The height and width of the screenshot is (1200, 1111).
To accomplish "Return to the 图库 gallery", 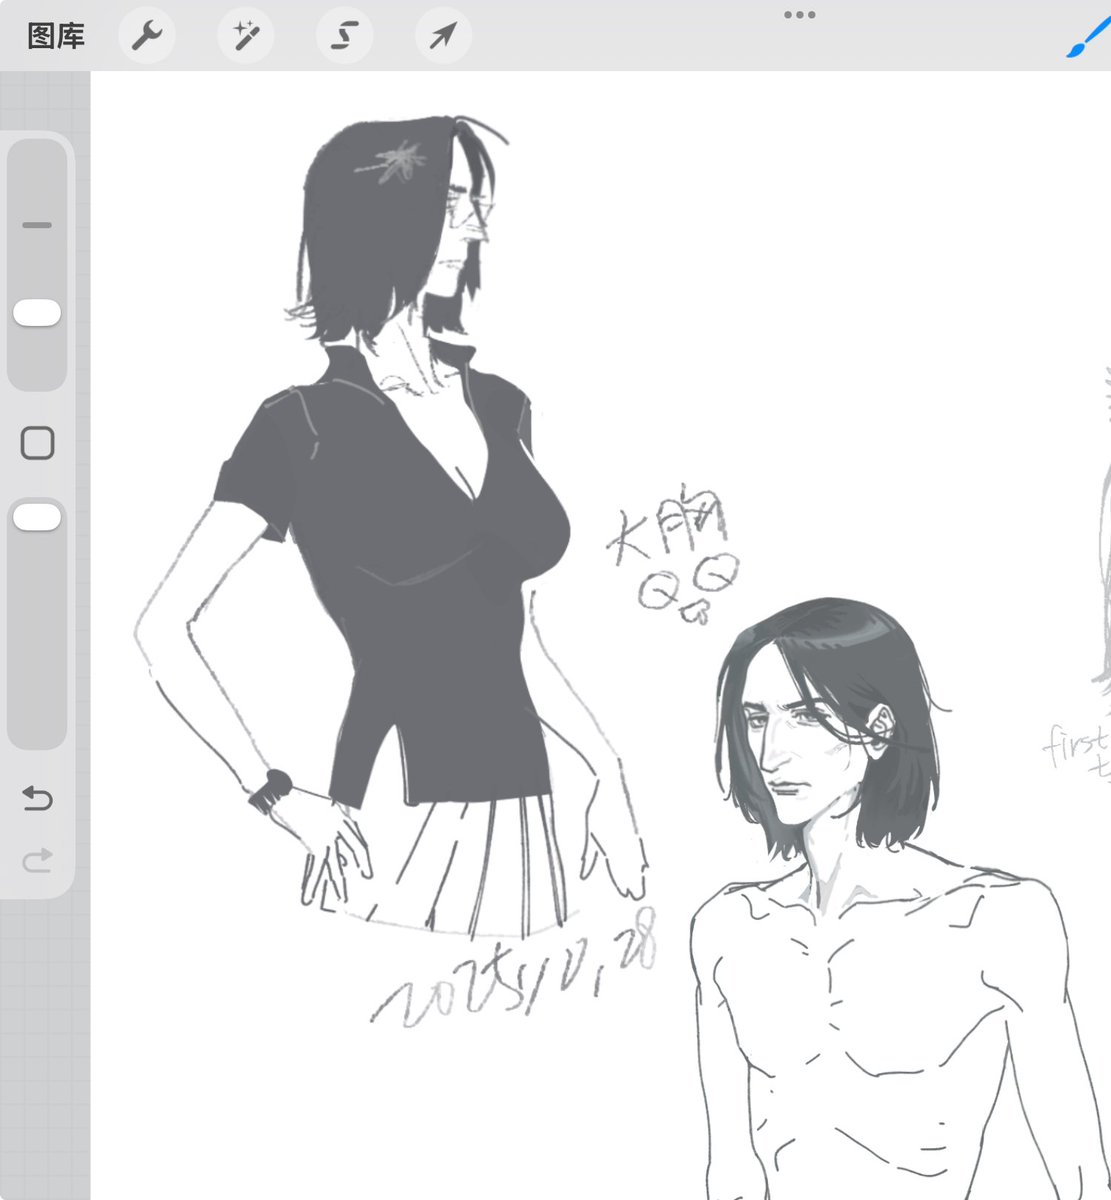I will point(55,34).
